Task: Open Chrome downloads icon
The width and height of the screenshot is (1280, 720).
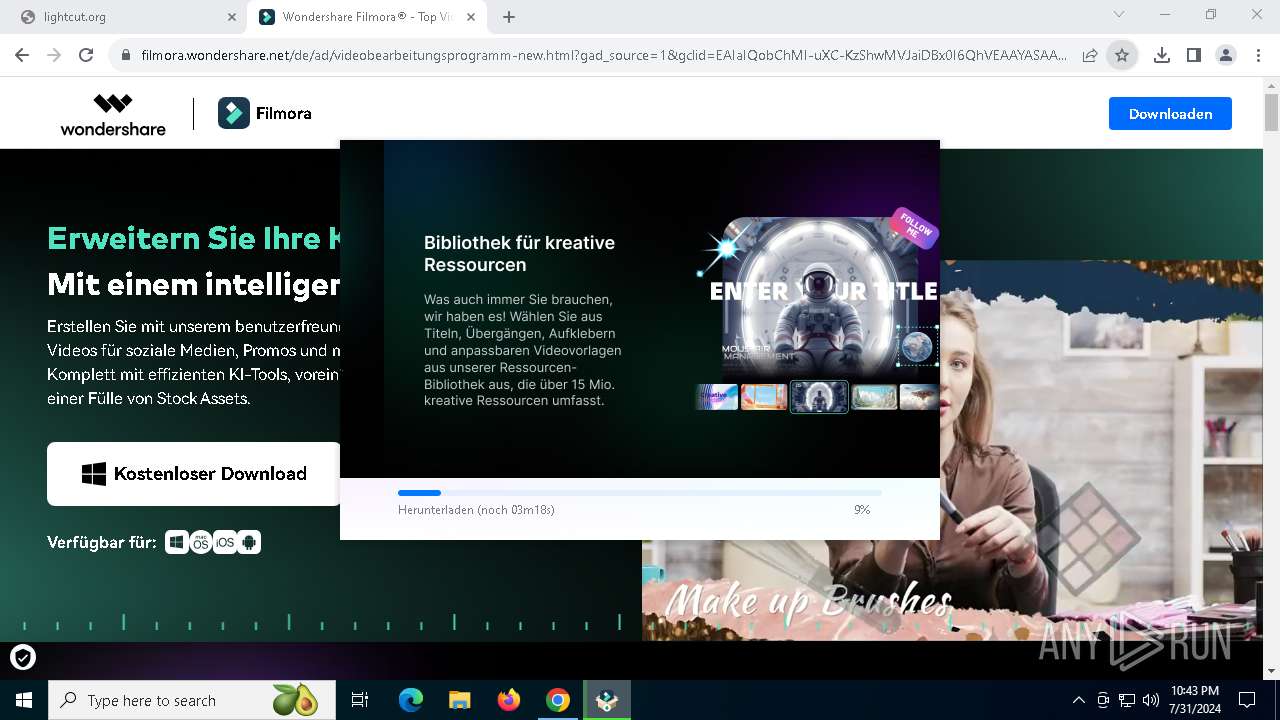Action: click(1161, 55)
